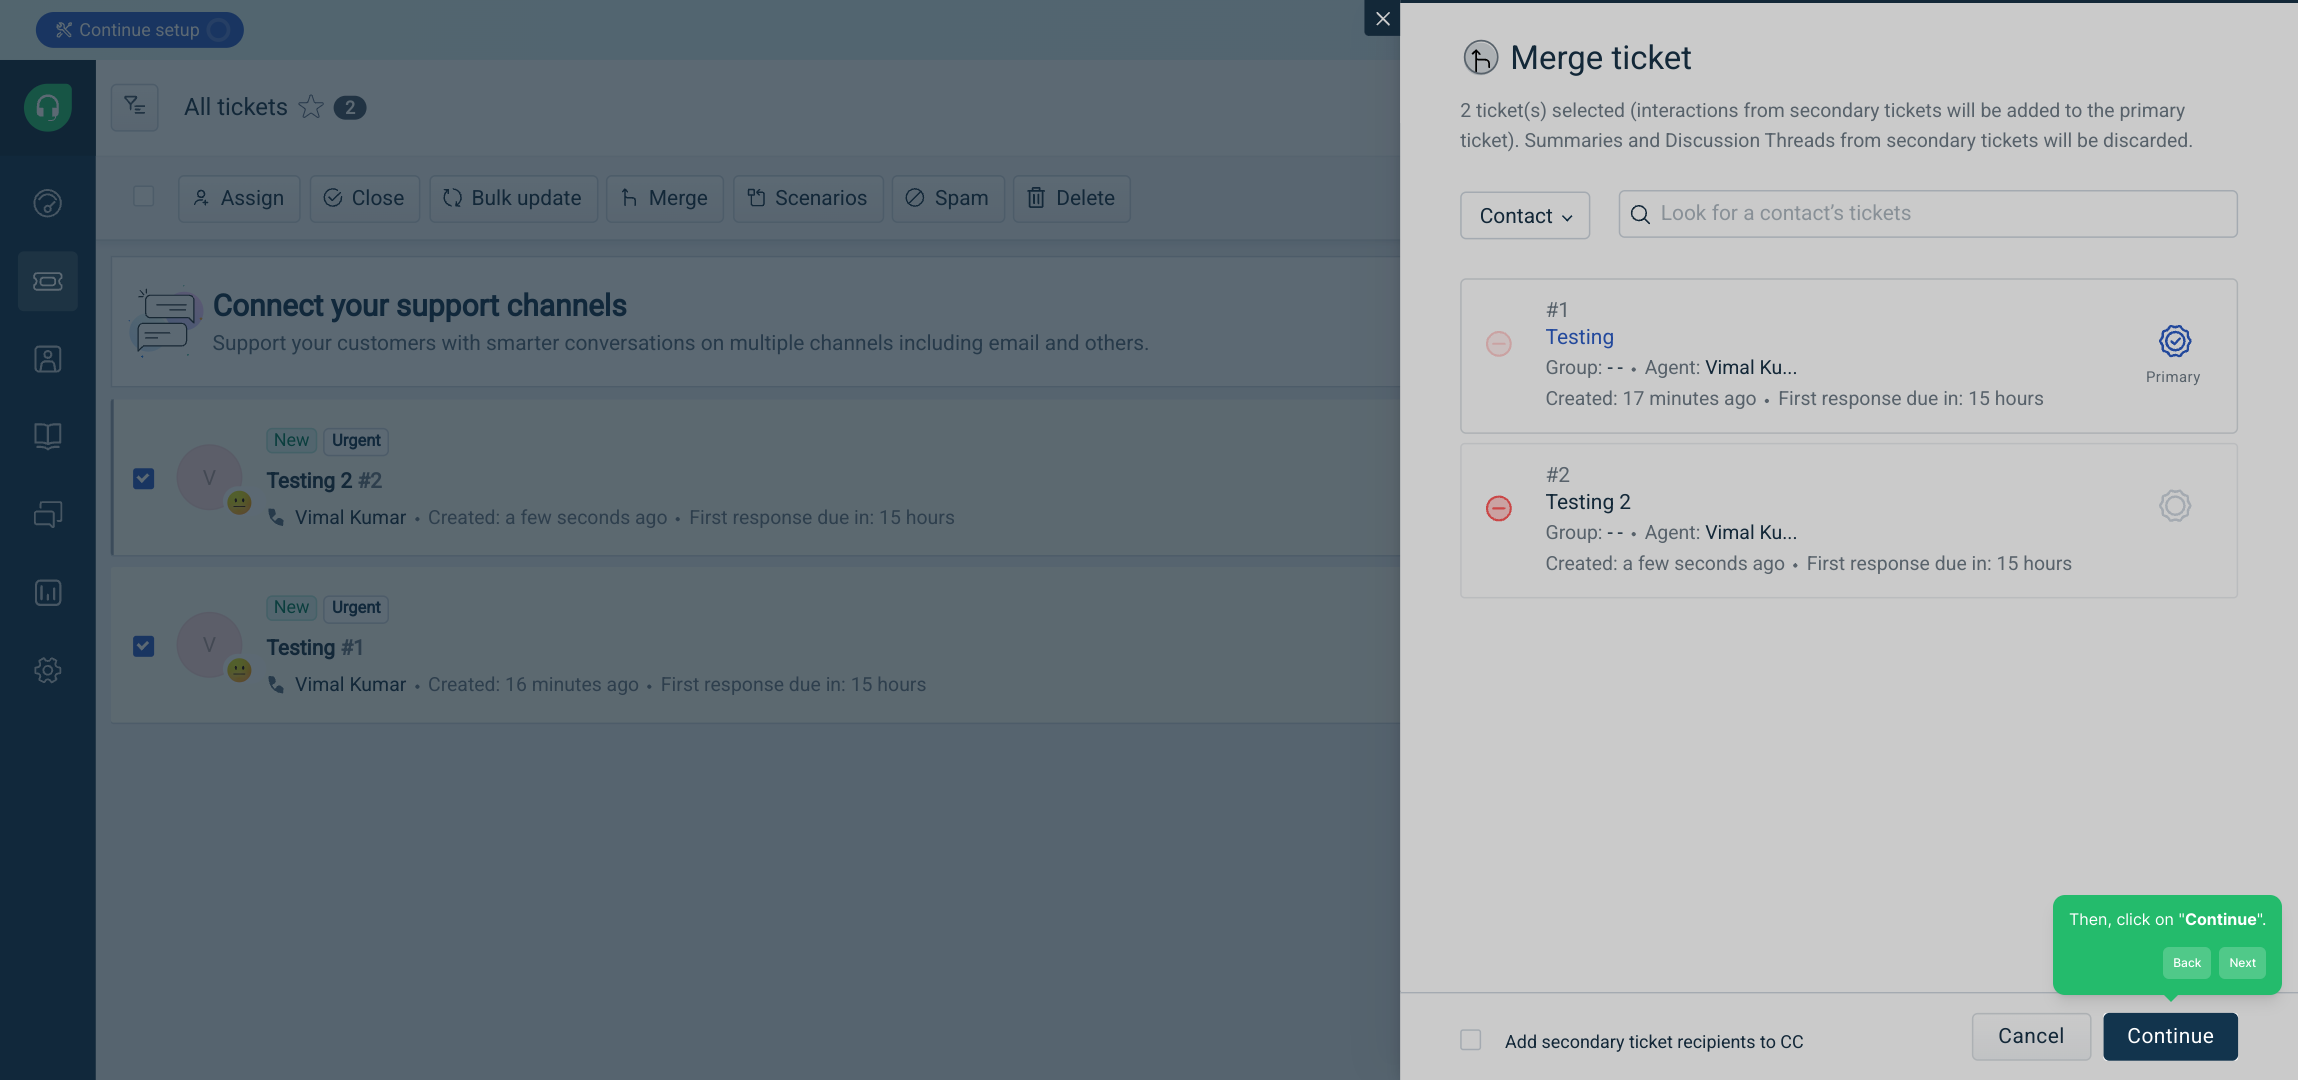Click the Merge ticket header icon
The image size is (2298, 1080).
1481,57
